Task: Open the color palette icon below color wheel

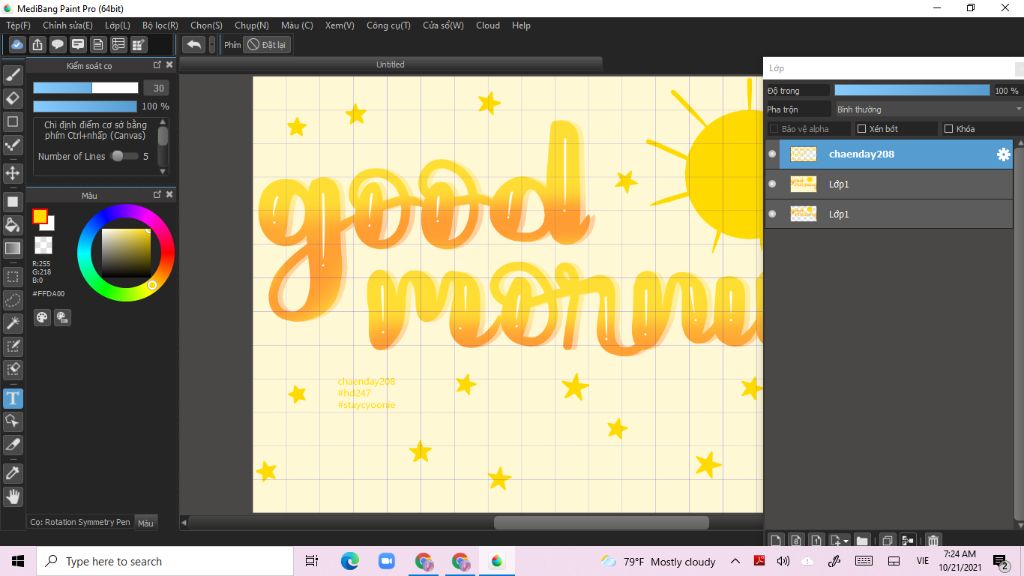Action: pos(42,317)
